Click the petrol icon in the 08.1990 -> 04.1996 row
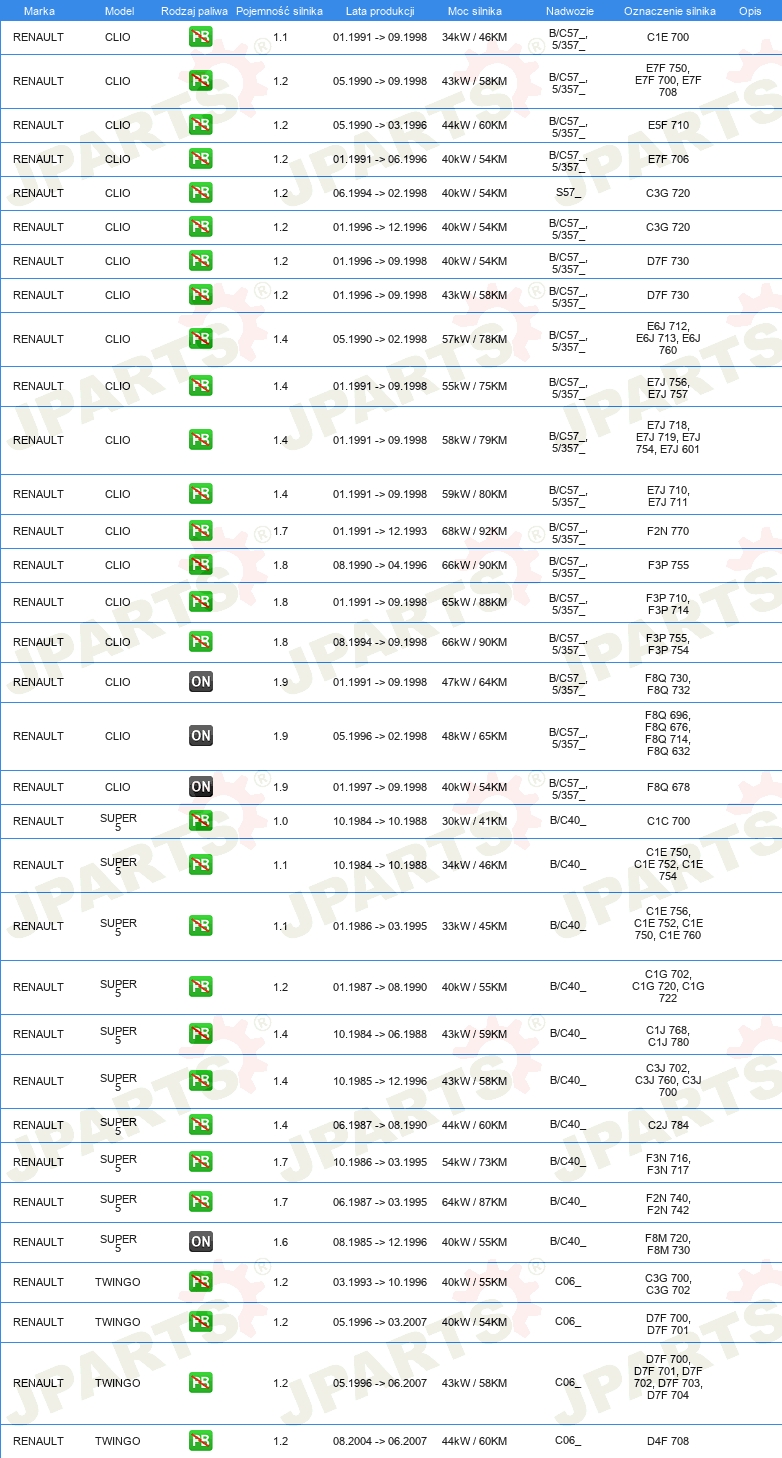This screenshot has height=1458, width=782. pos(201,565)
